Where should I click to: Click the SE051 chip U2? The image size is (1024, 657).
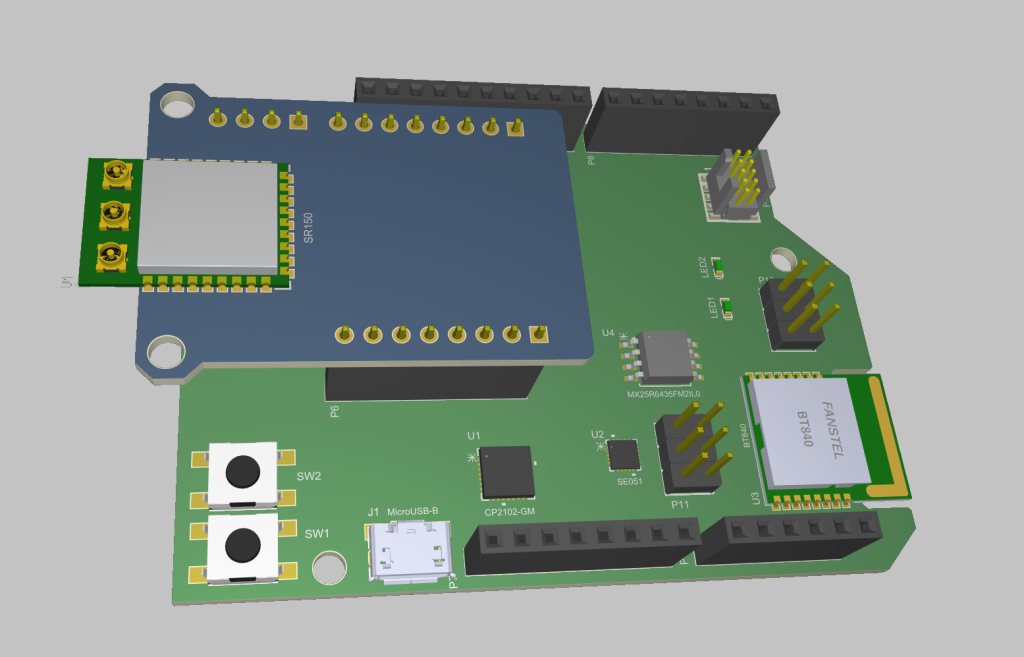click(625, 454)
